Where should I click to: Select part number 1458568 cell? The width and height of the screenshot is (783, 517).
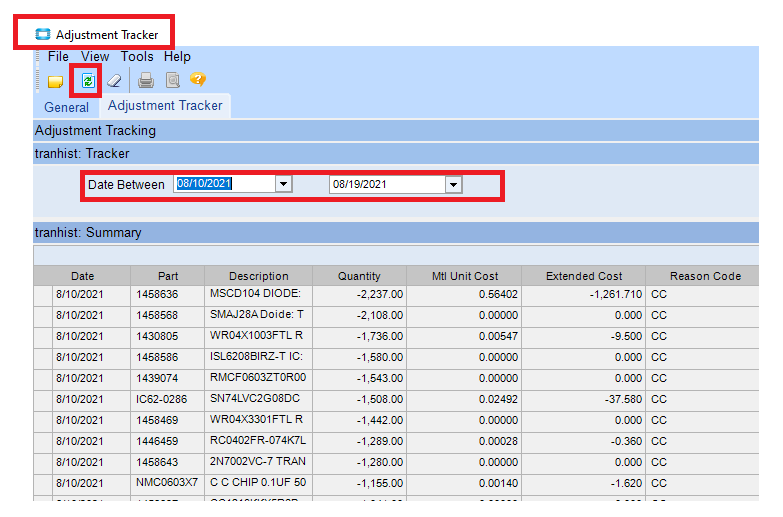tap(168, 315)
